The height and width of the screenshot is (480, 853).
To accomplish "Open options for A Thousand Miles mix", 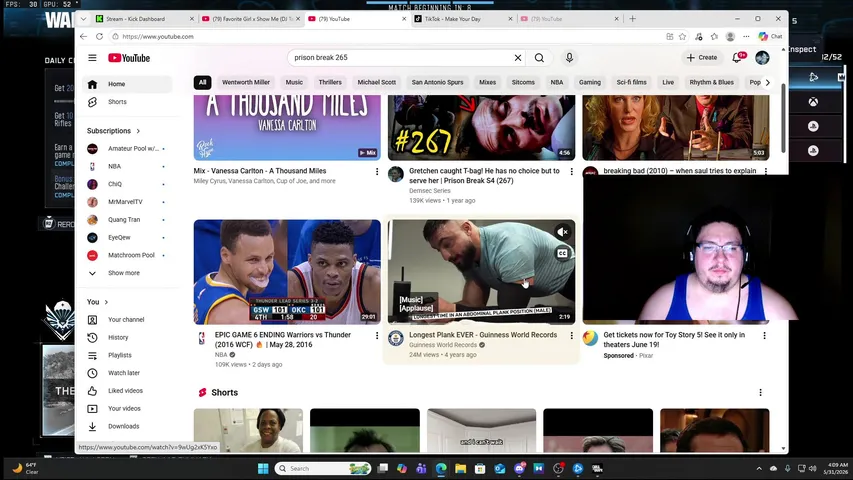I will (x=376, y=171).
